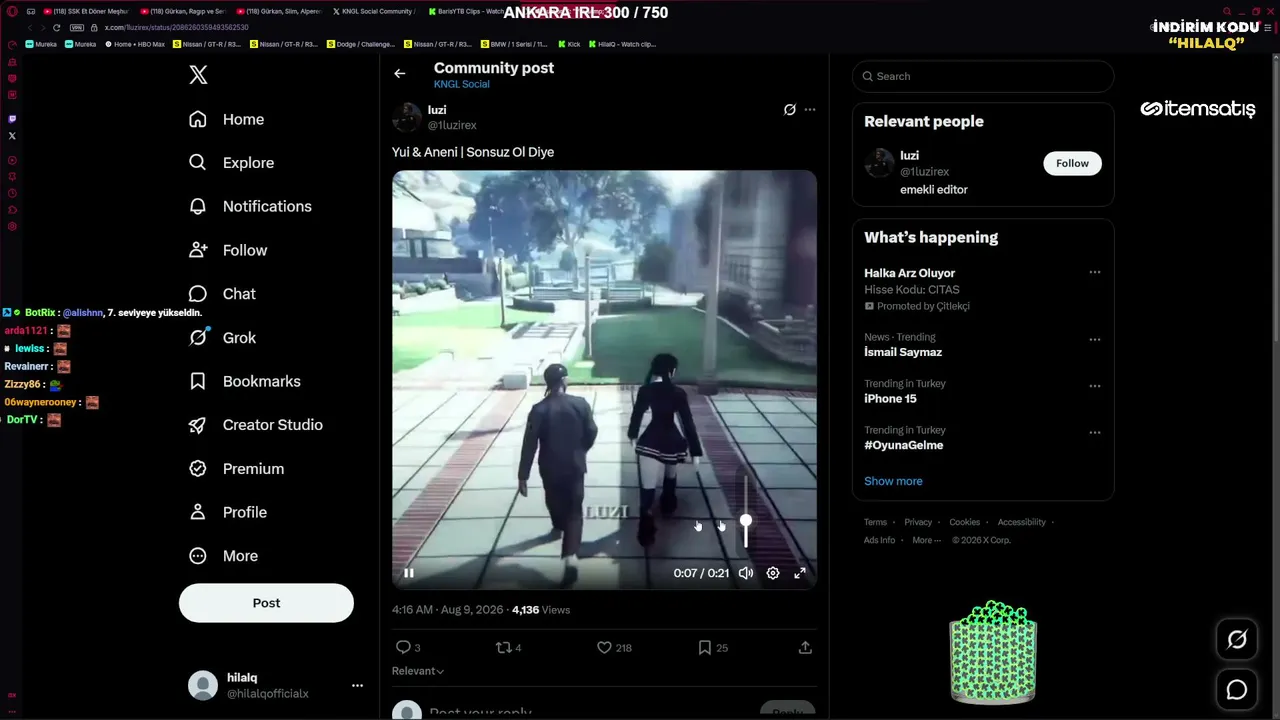Open the Home • HBO Max bookmark
This screenshot has width=1280, height=720.
[x=135, y=44]
